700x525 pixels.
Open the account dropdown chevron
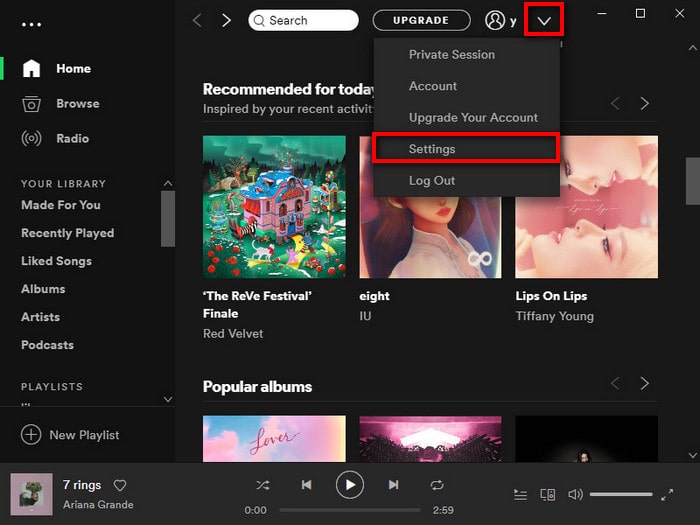(x=544, y=20)
